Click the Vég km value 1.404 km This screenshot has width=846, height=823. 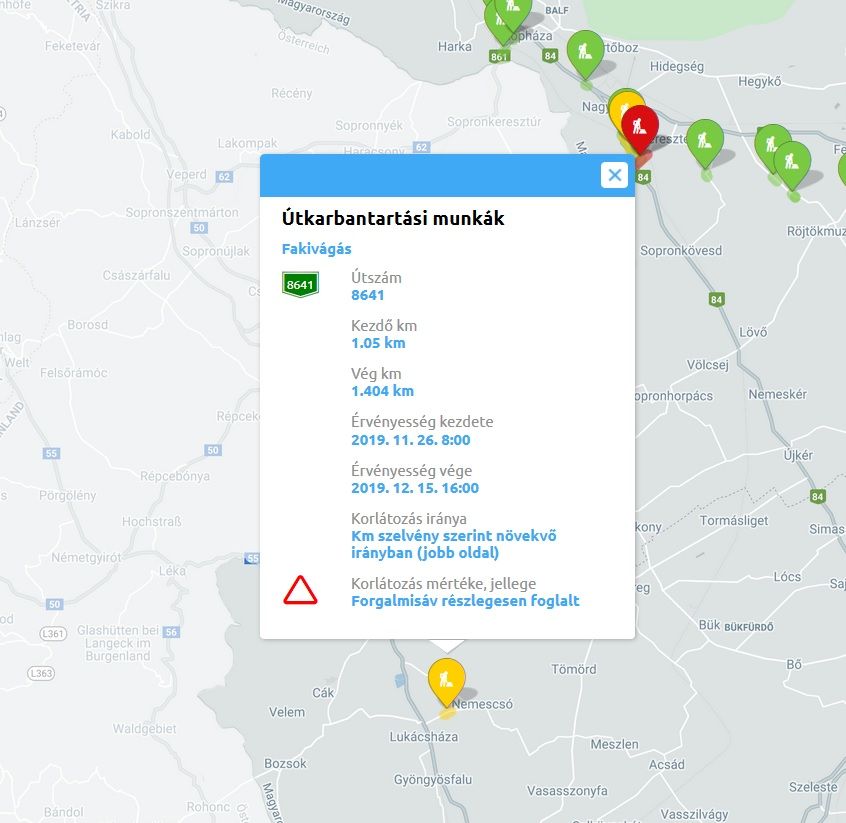383,391
